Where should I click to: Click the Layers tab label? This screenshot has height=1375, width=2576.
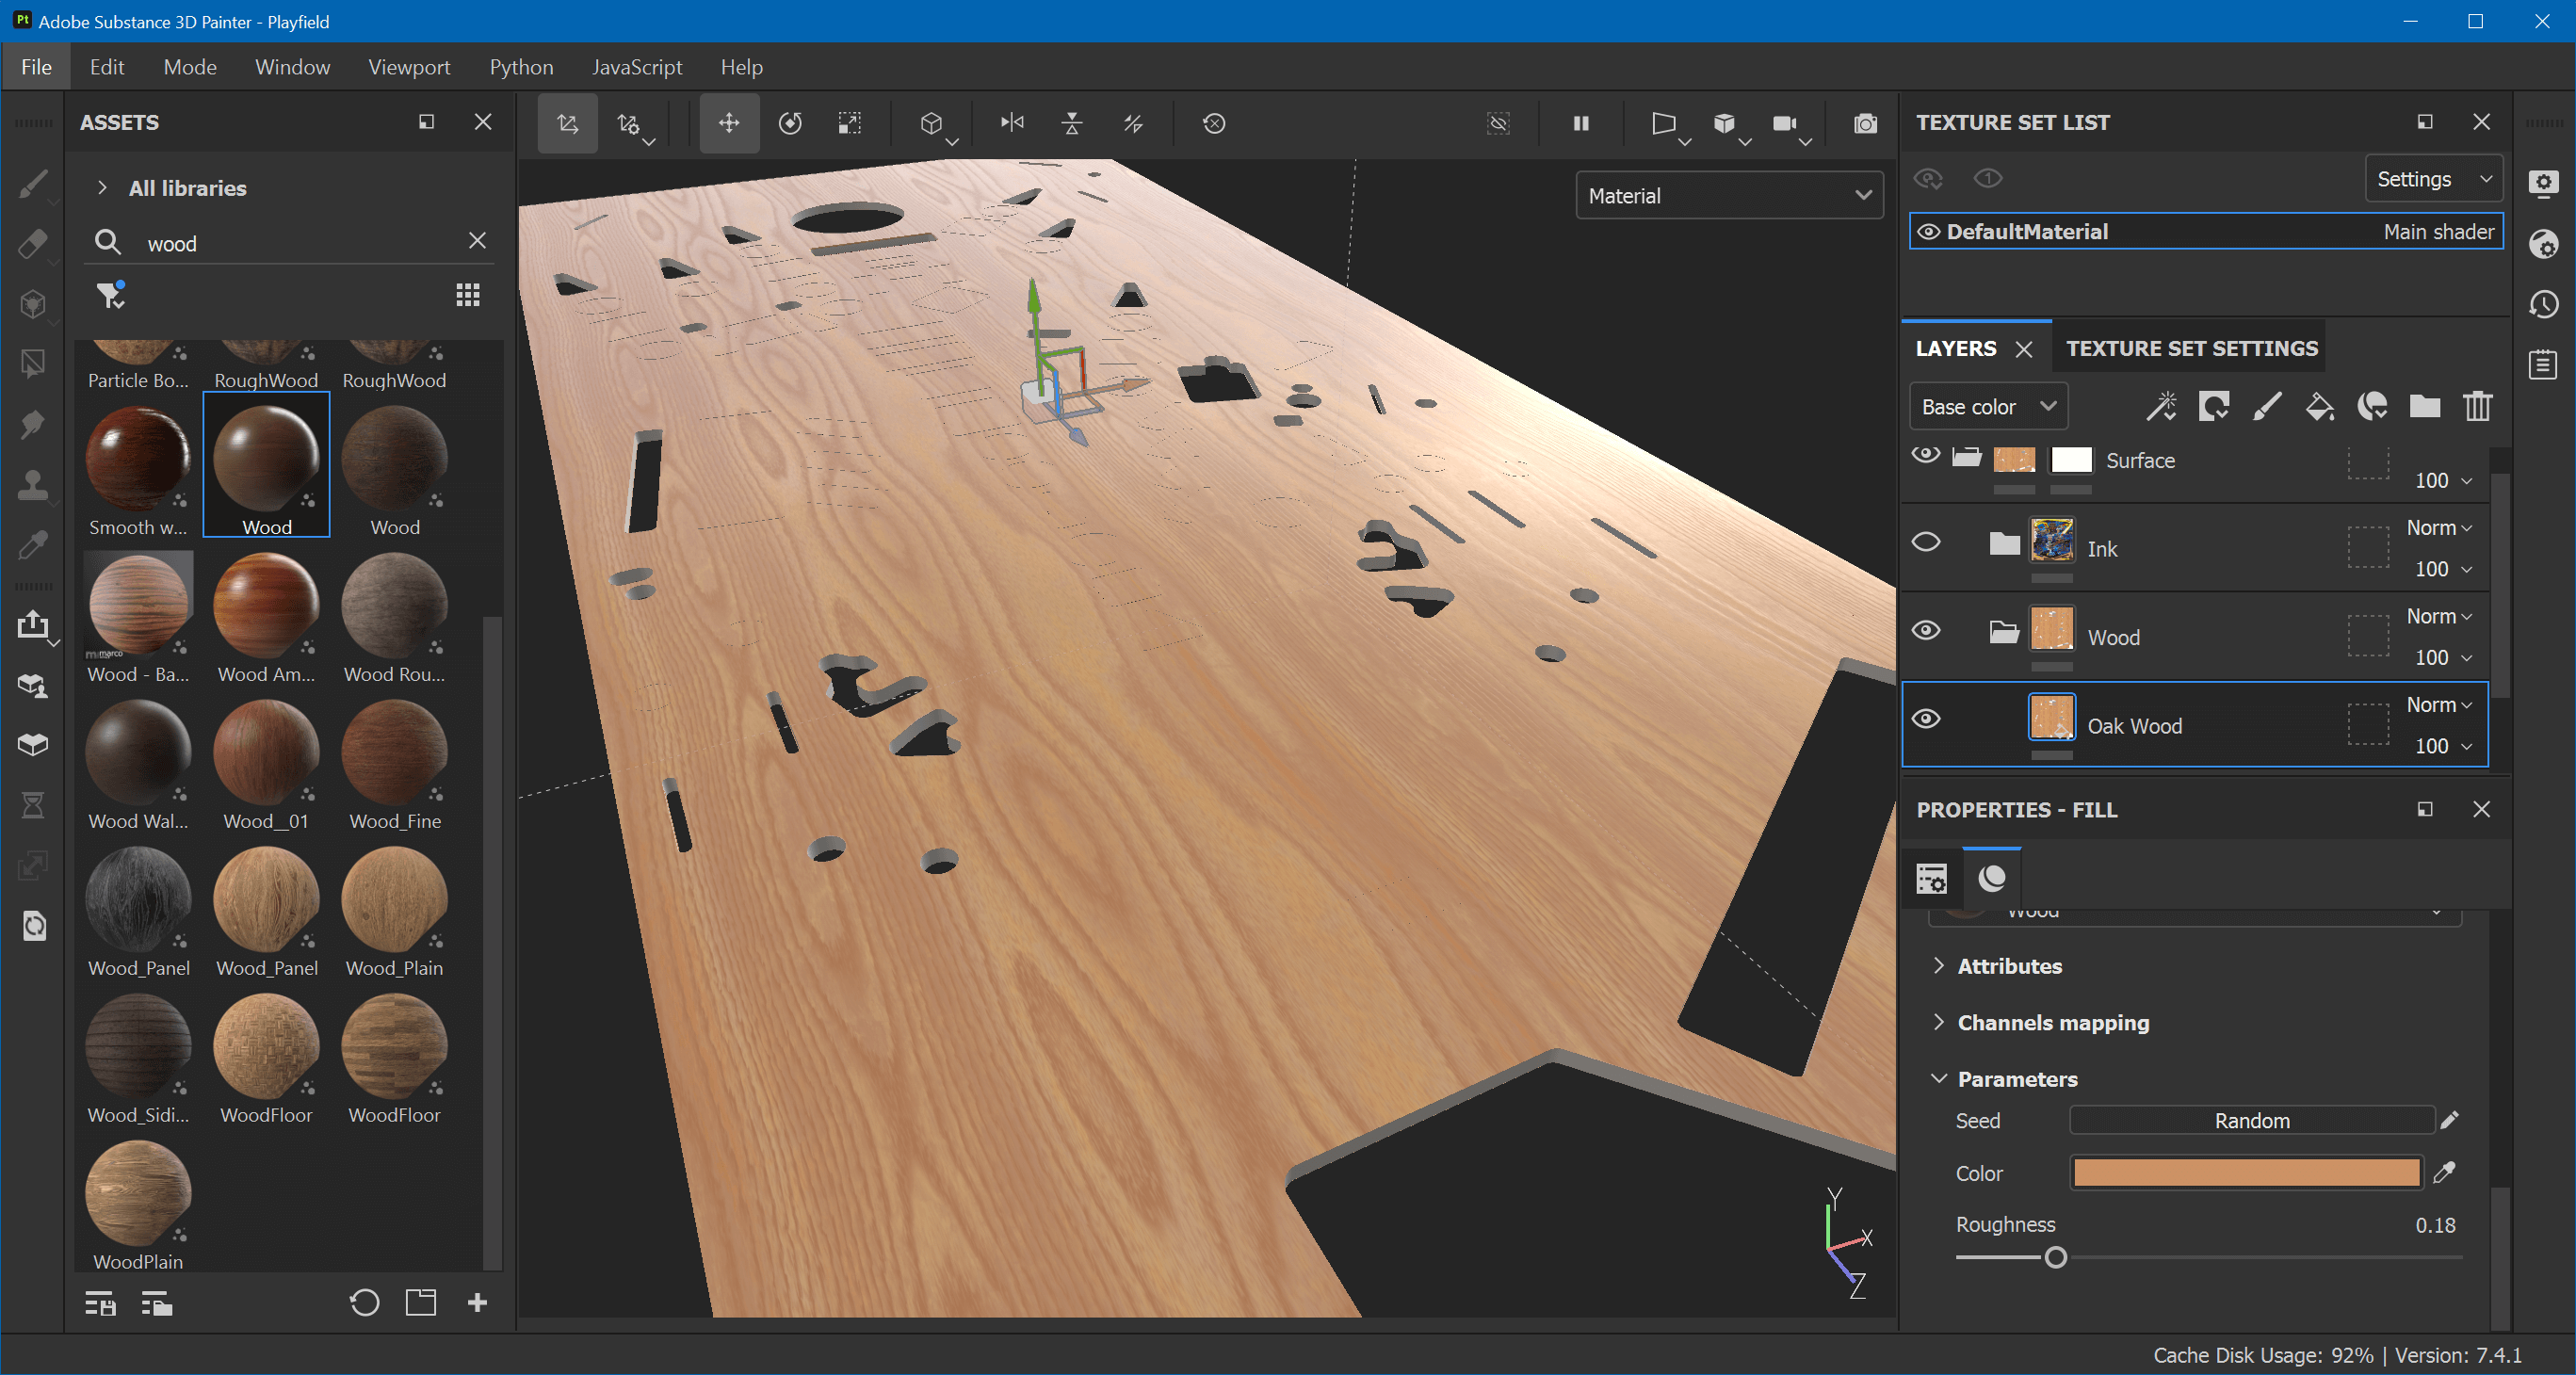pos(1954,348)
